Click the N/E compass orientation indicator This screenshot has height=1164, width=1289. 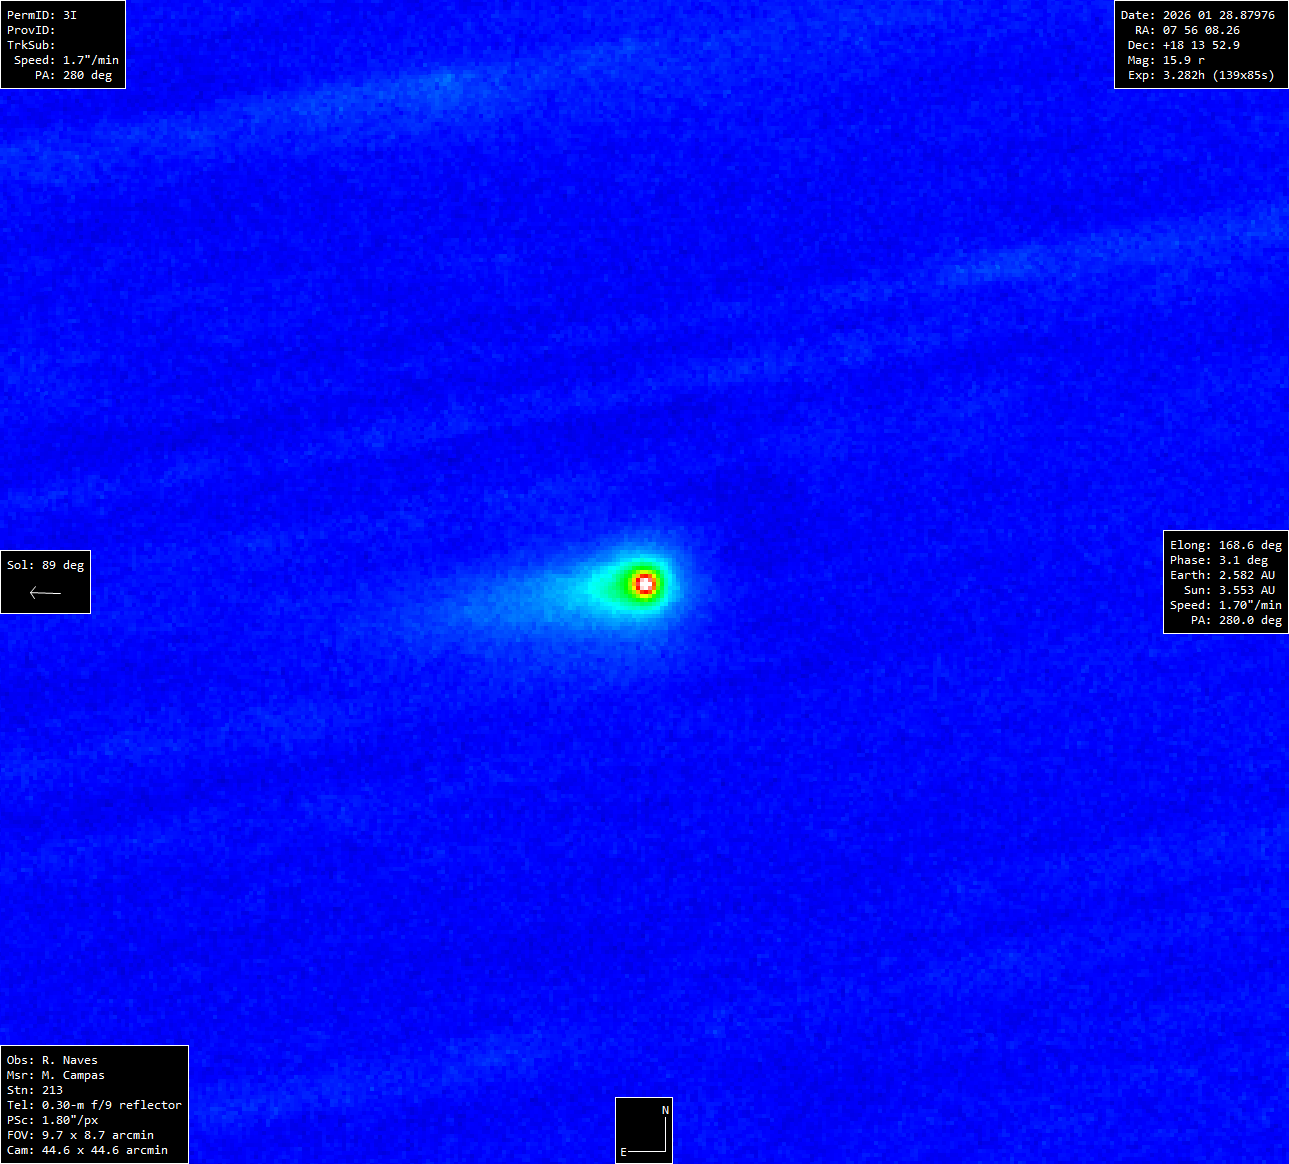(644, 1130)
